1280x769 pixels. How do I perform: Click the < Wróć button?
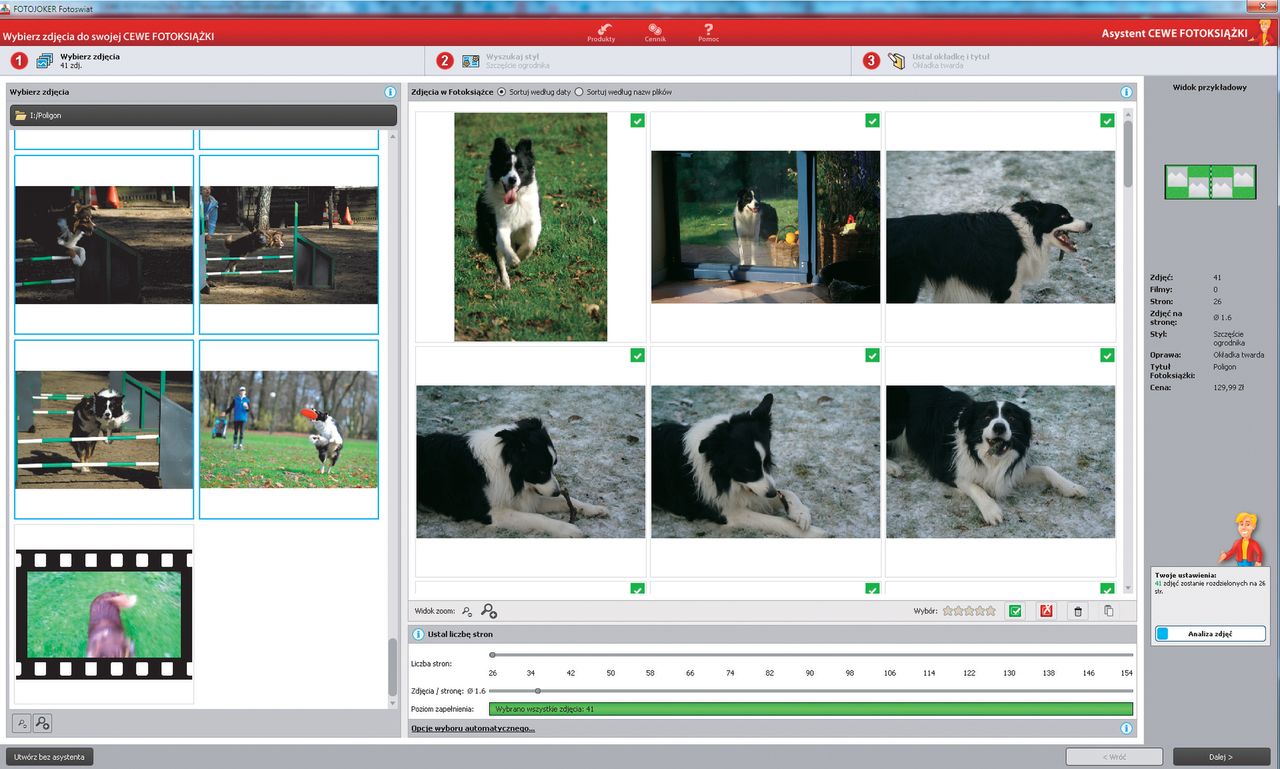click(x=1114, y=757)
